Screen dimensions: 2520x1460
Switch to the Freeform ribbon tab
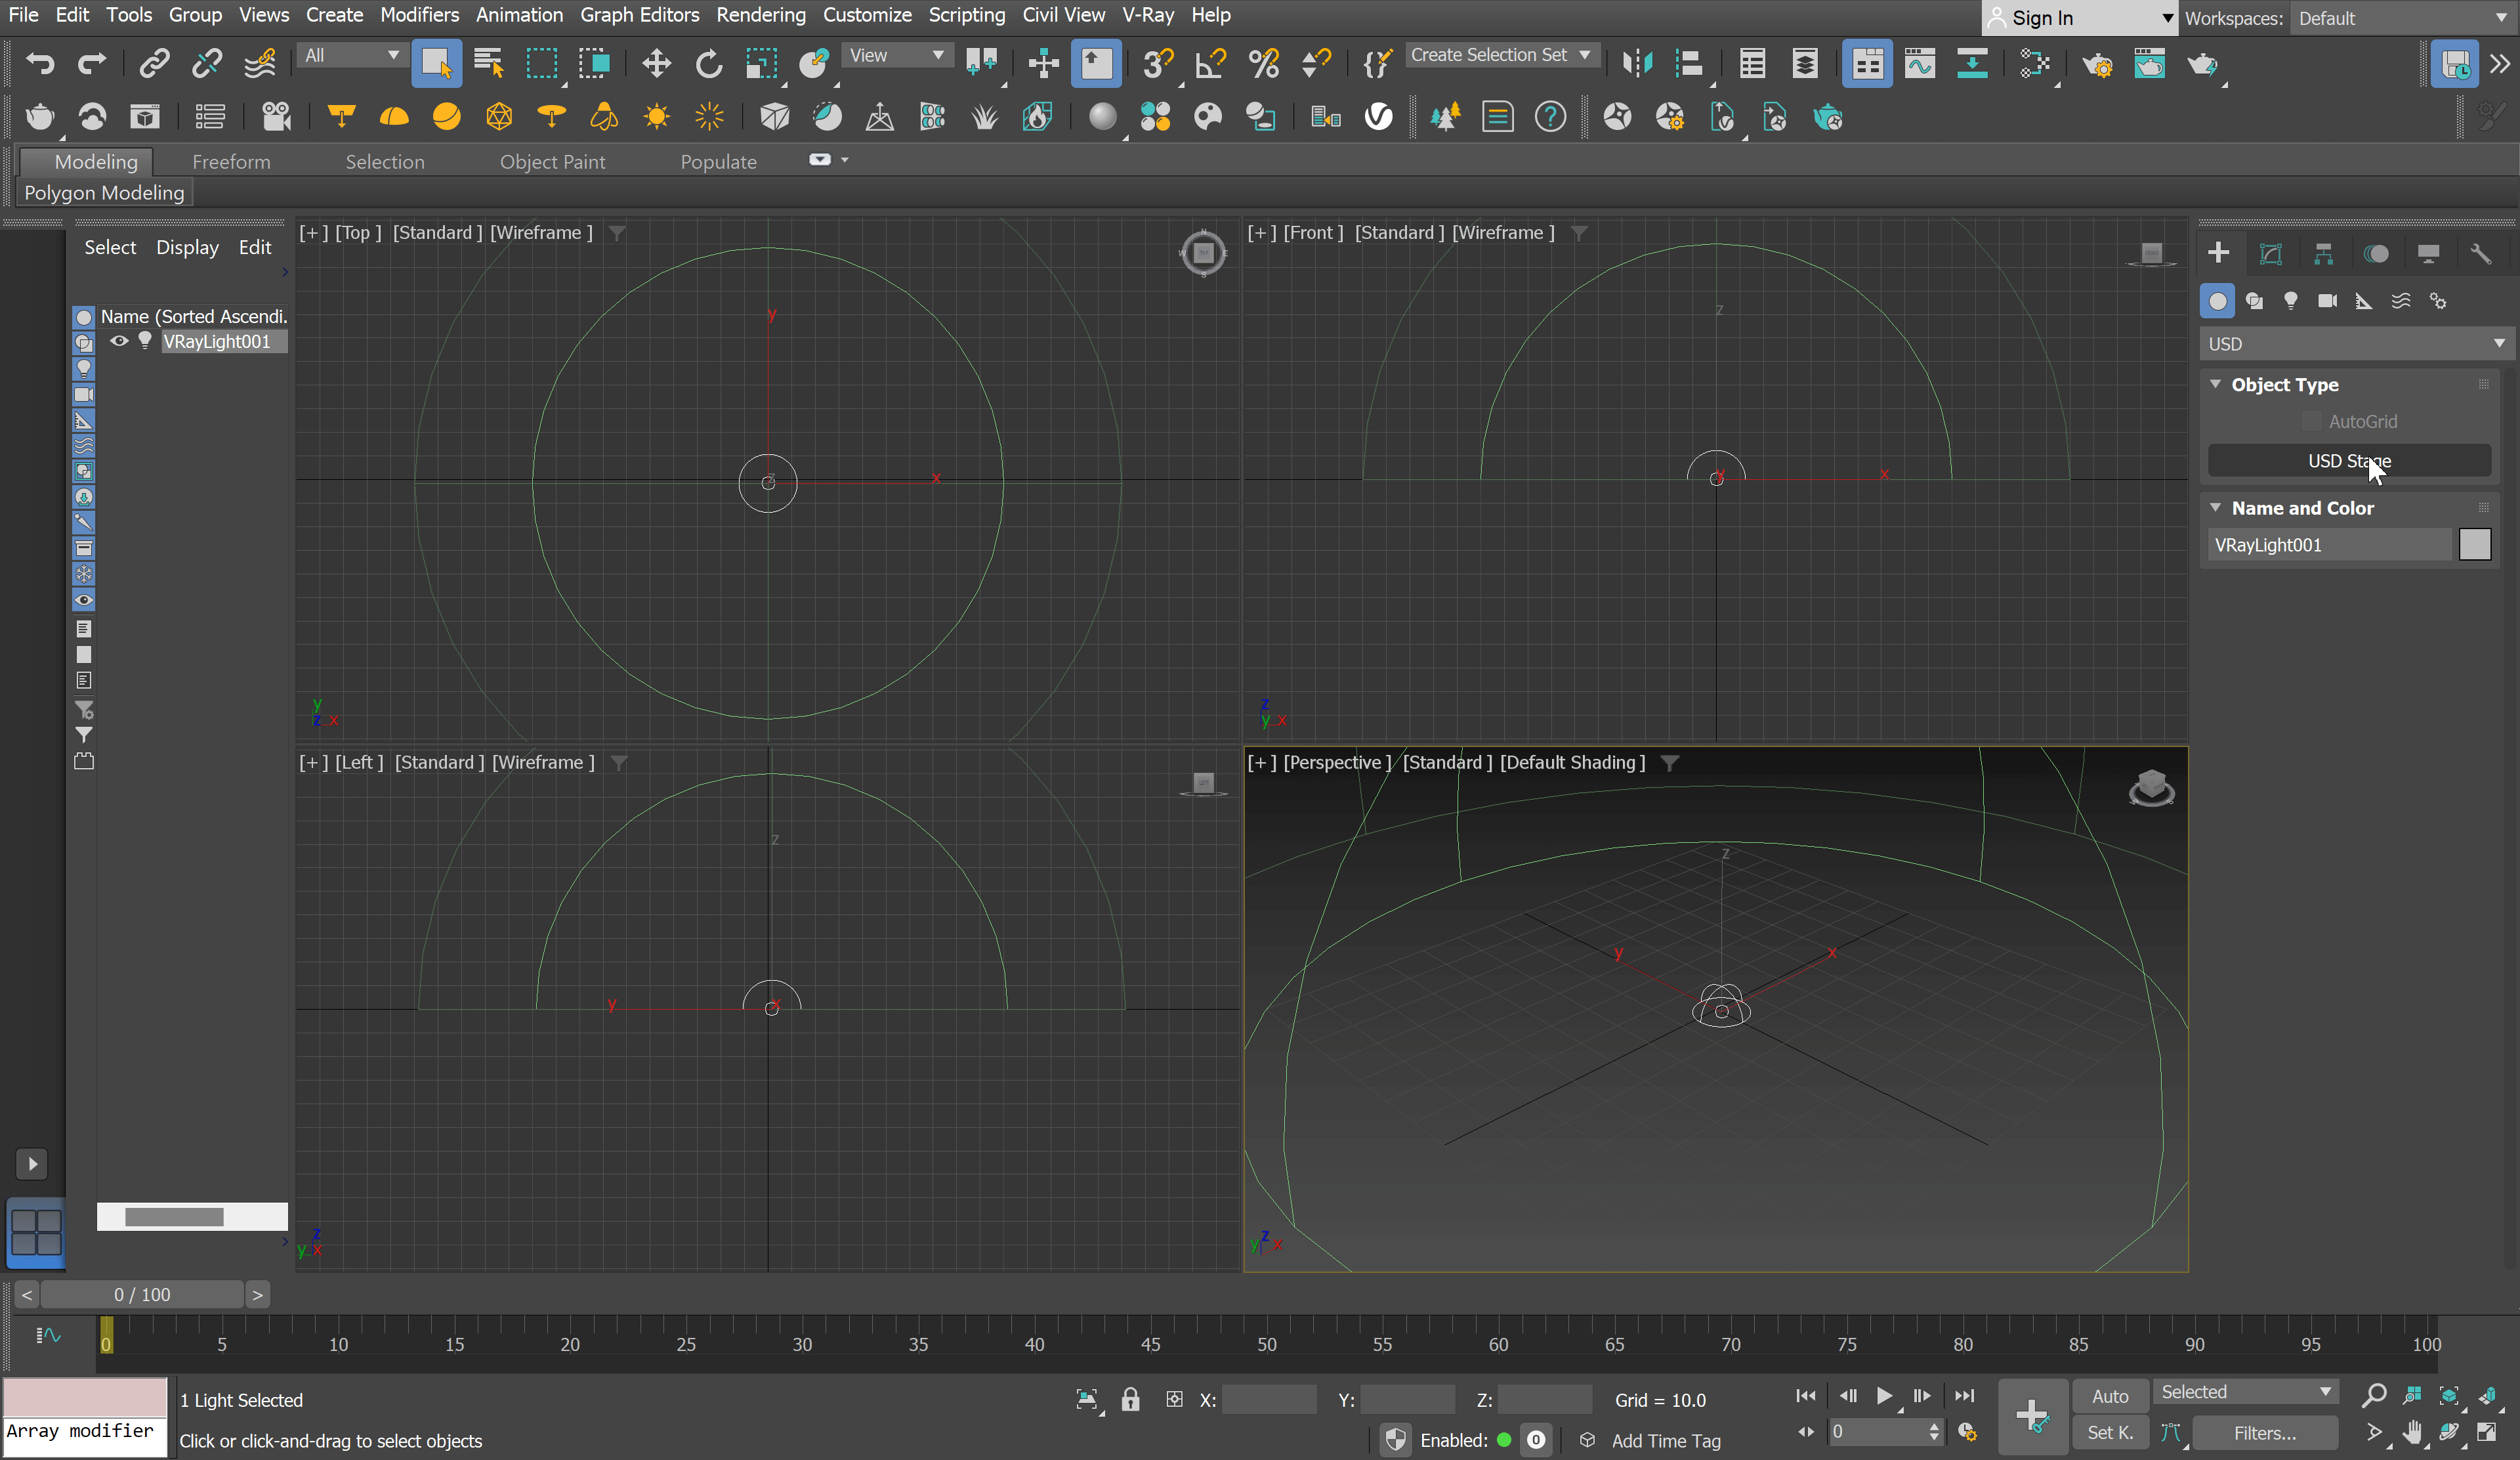[231, 161]
